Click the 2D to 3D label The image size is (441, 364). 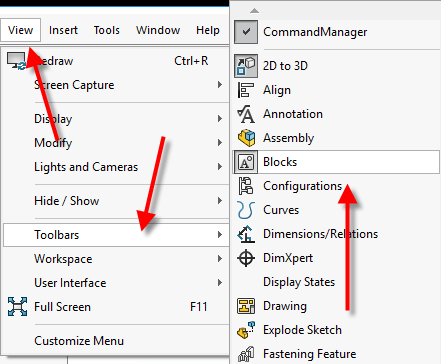point(285,66)
